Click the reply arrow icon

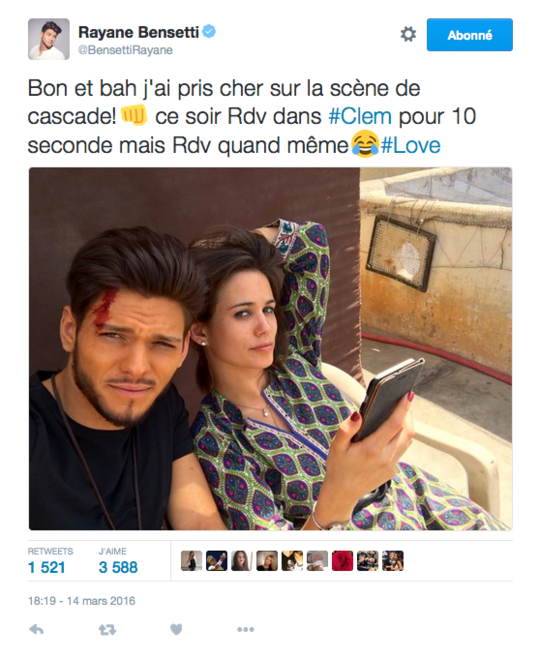[36, 629]
